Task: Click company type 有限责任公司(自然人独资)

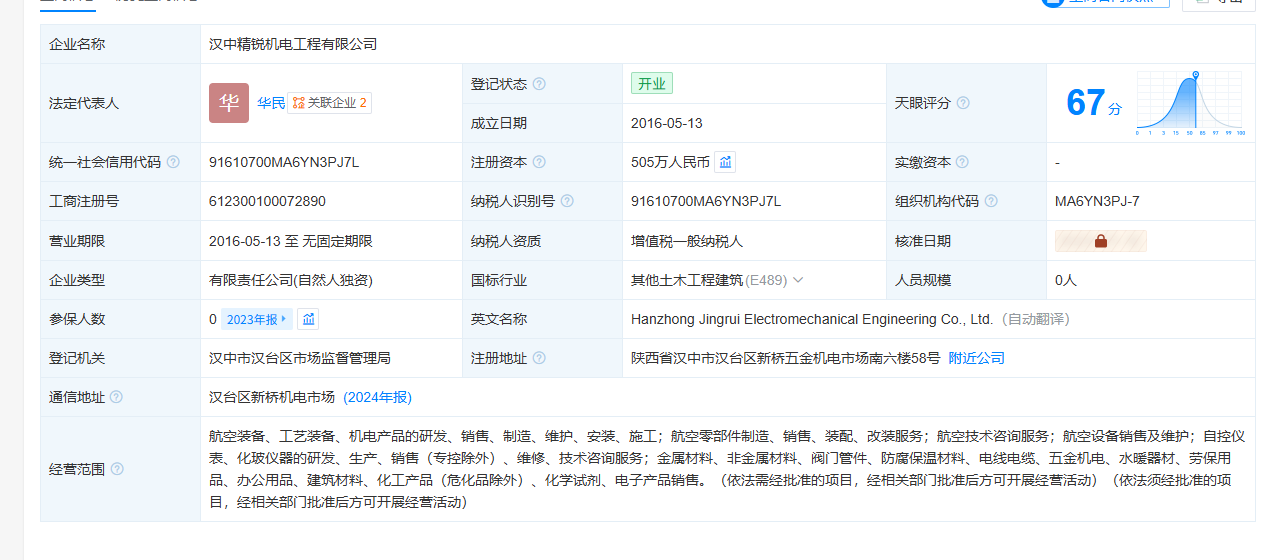Action: (x=291, y=280)
